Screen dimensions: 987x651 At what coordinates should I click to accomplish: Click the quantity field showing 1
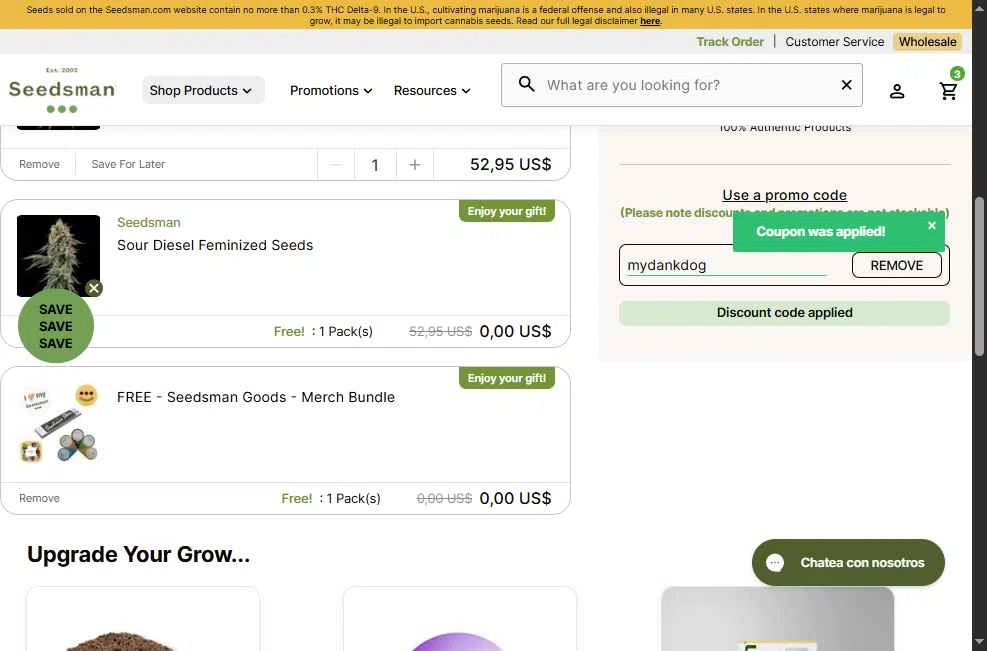[x=375, y=165]
